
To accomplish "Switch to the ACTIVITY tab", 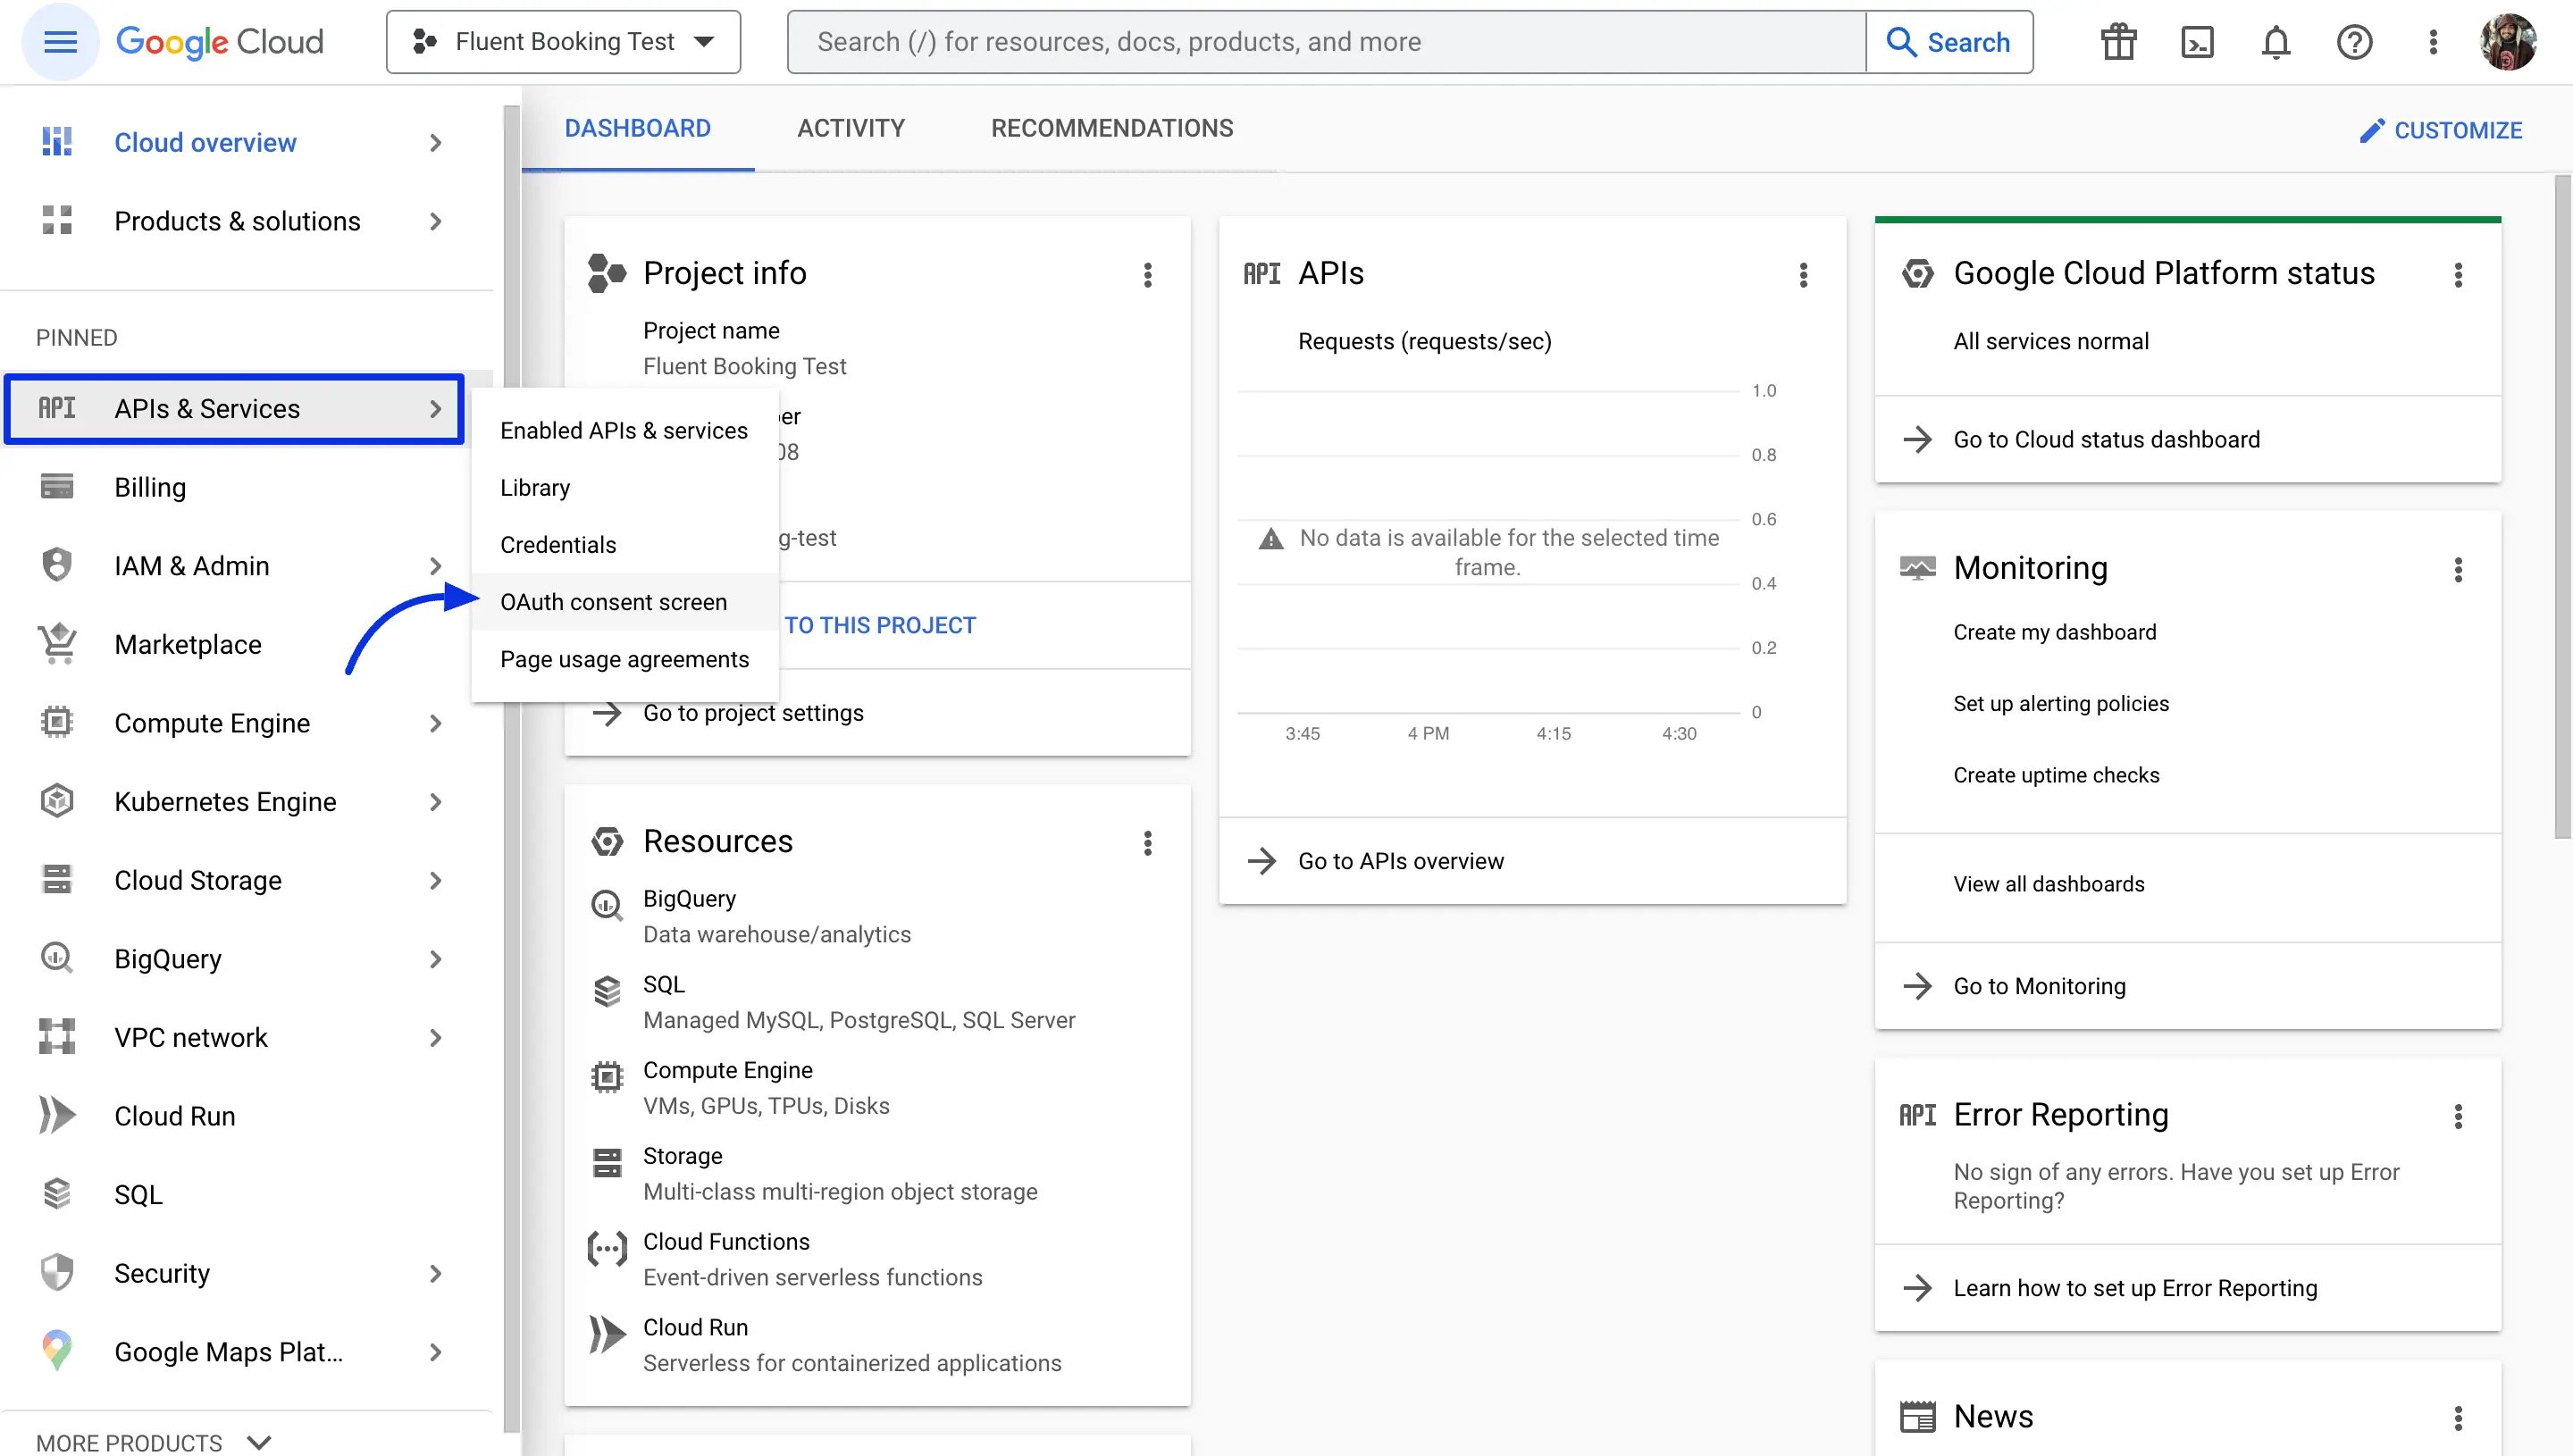I will [x=851, y=128].
